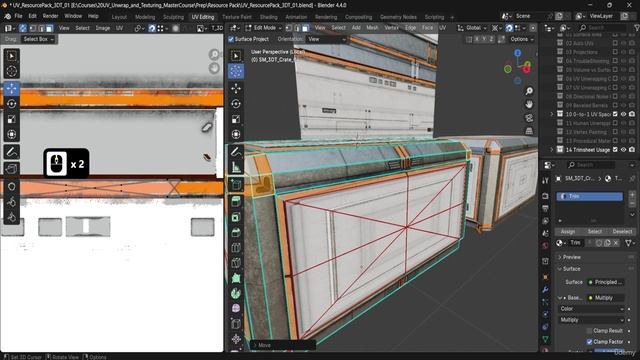Enable face select mode in 3D viewport
Viewport: 640px width, 360px height.
pos(305,28)
